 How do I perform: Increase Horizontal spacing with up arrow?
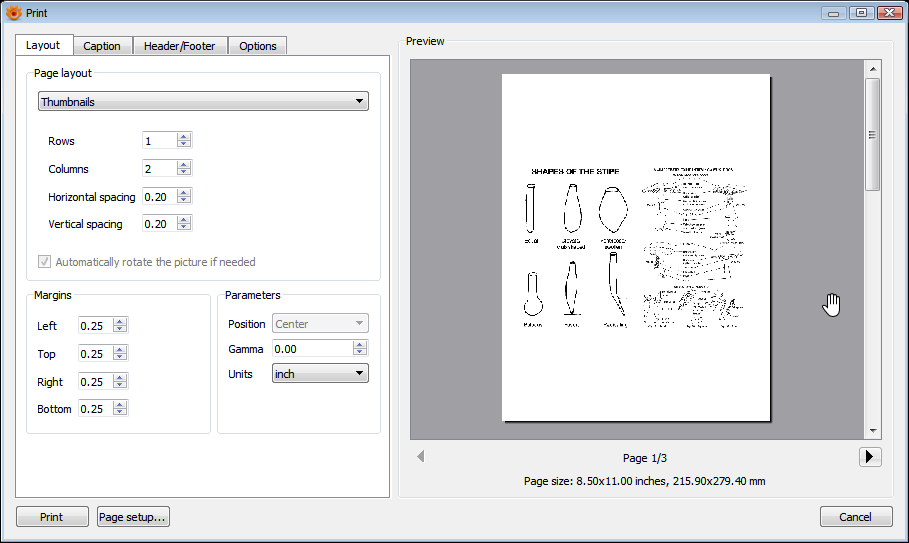183,192
